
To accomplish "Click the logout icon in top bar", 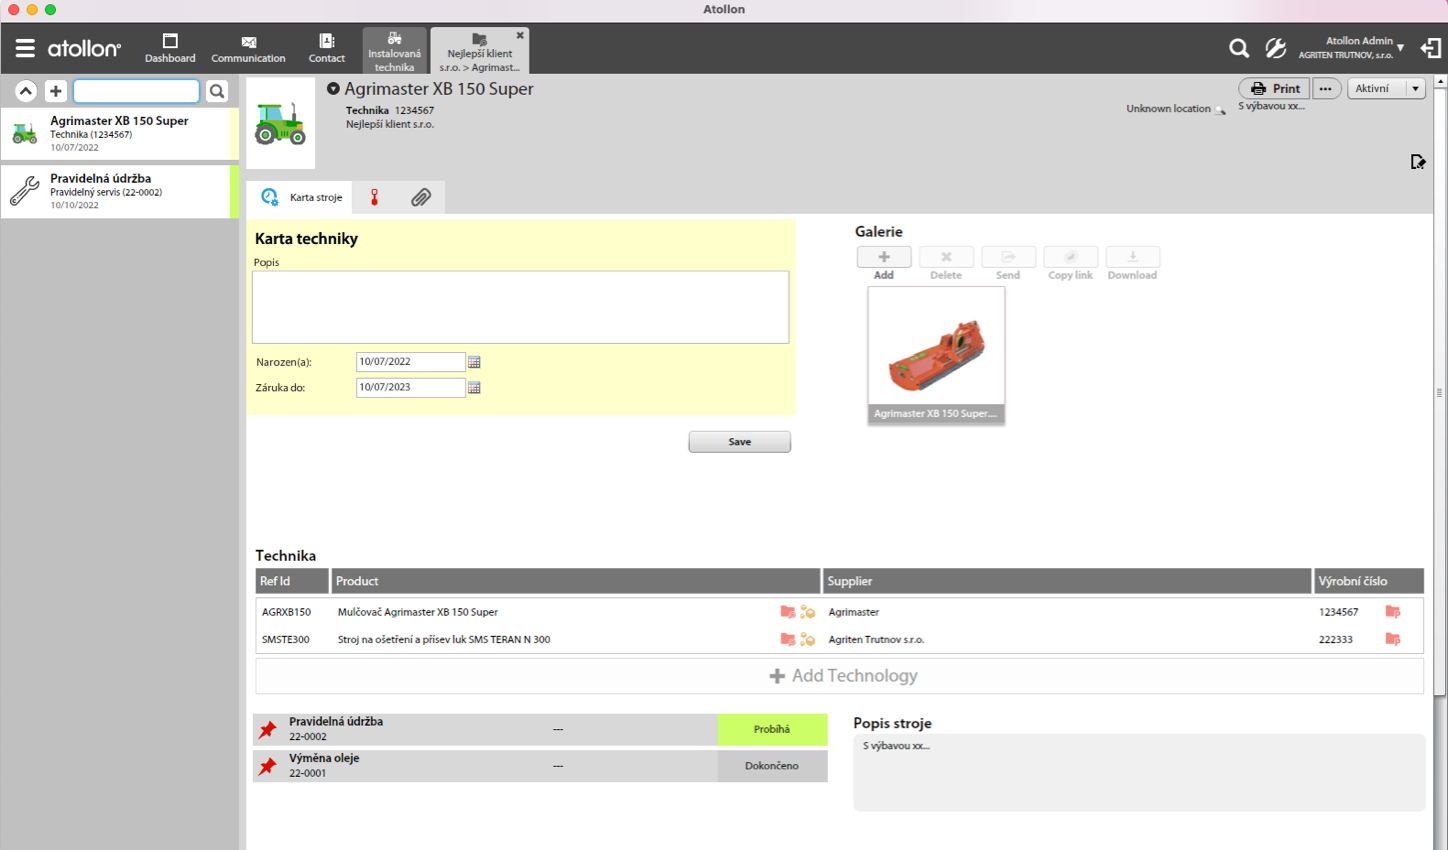I will point(1431,48).
